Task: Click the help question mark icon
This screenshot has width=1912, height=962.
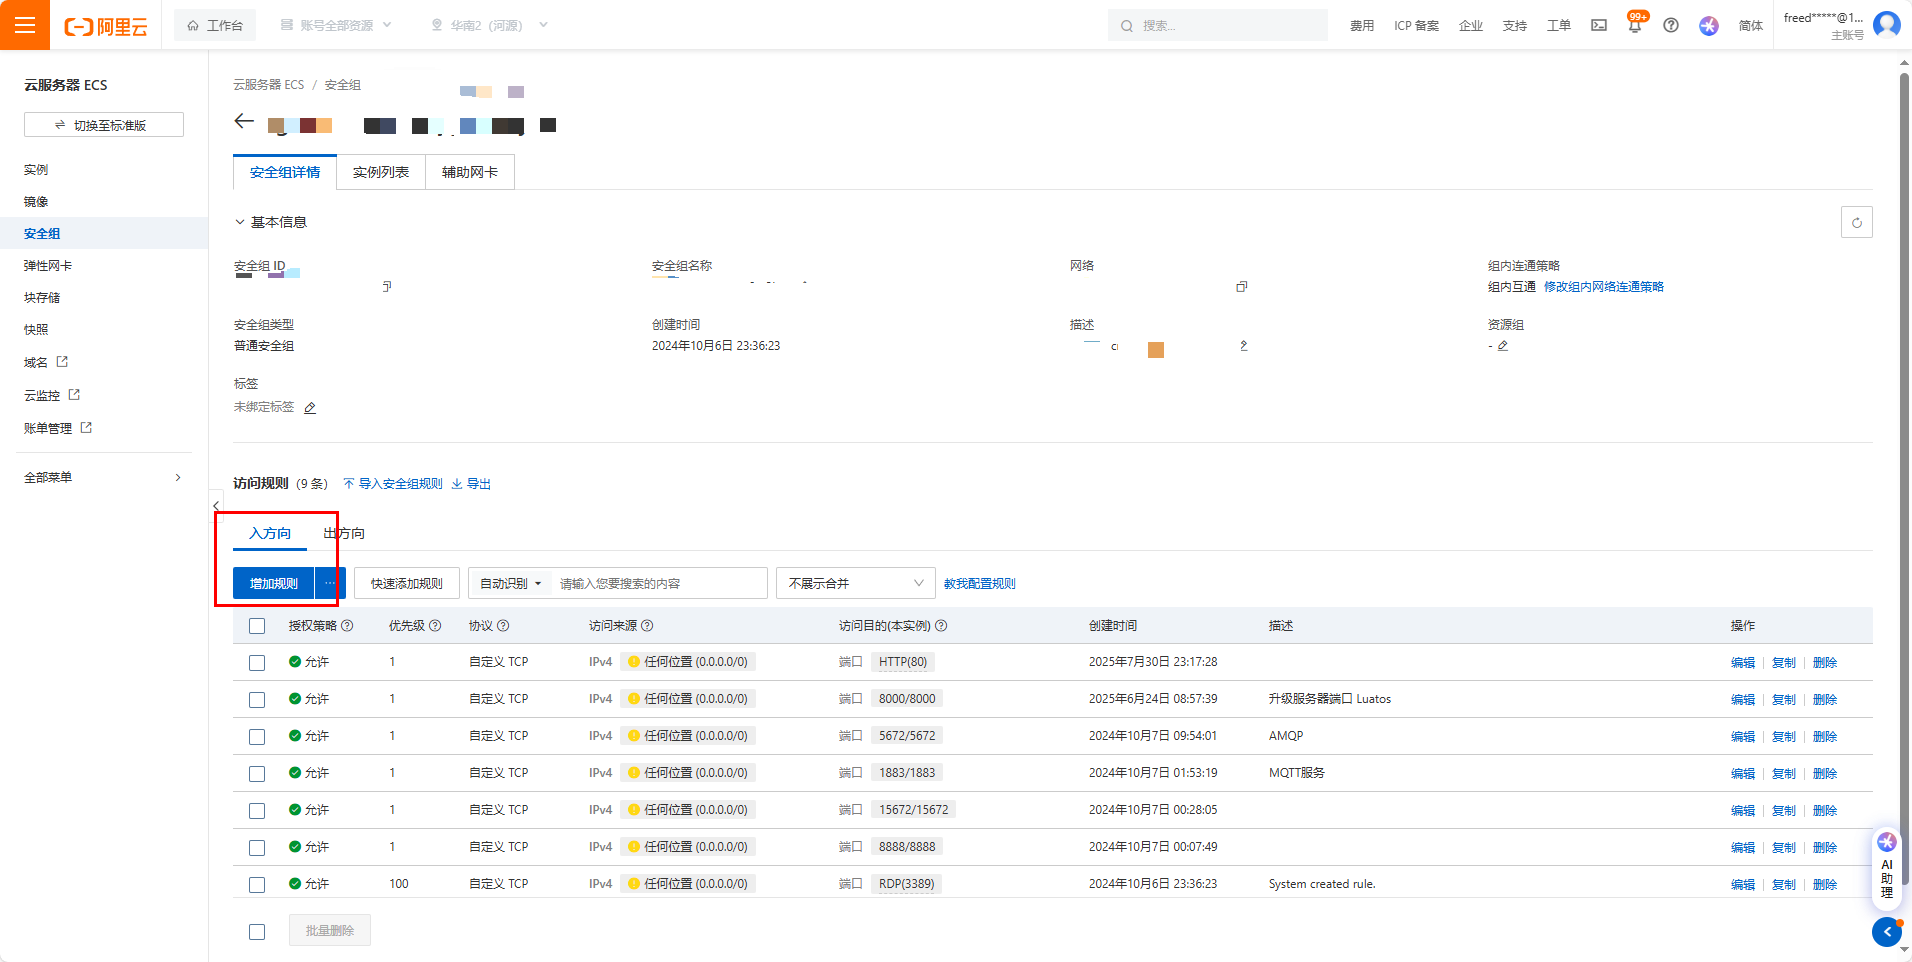Action: pyautogui.click(x=1671, y=25)
